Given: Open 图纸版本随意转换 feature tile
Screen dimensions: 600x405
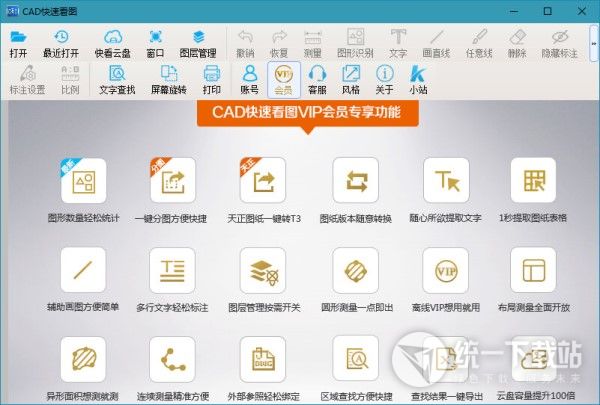Looking at the screenshot, I should tap(355, 180).
